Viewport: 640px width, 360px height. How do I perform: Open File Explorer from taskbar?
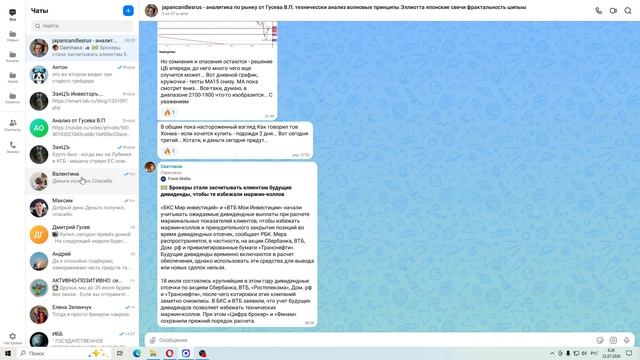point(153,353)
